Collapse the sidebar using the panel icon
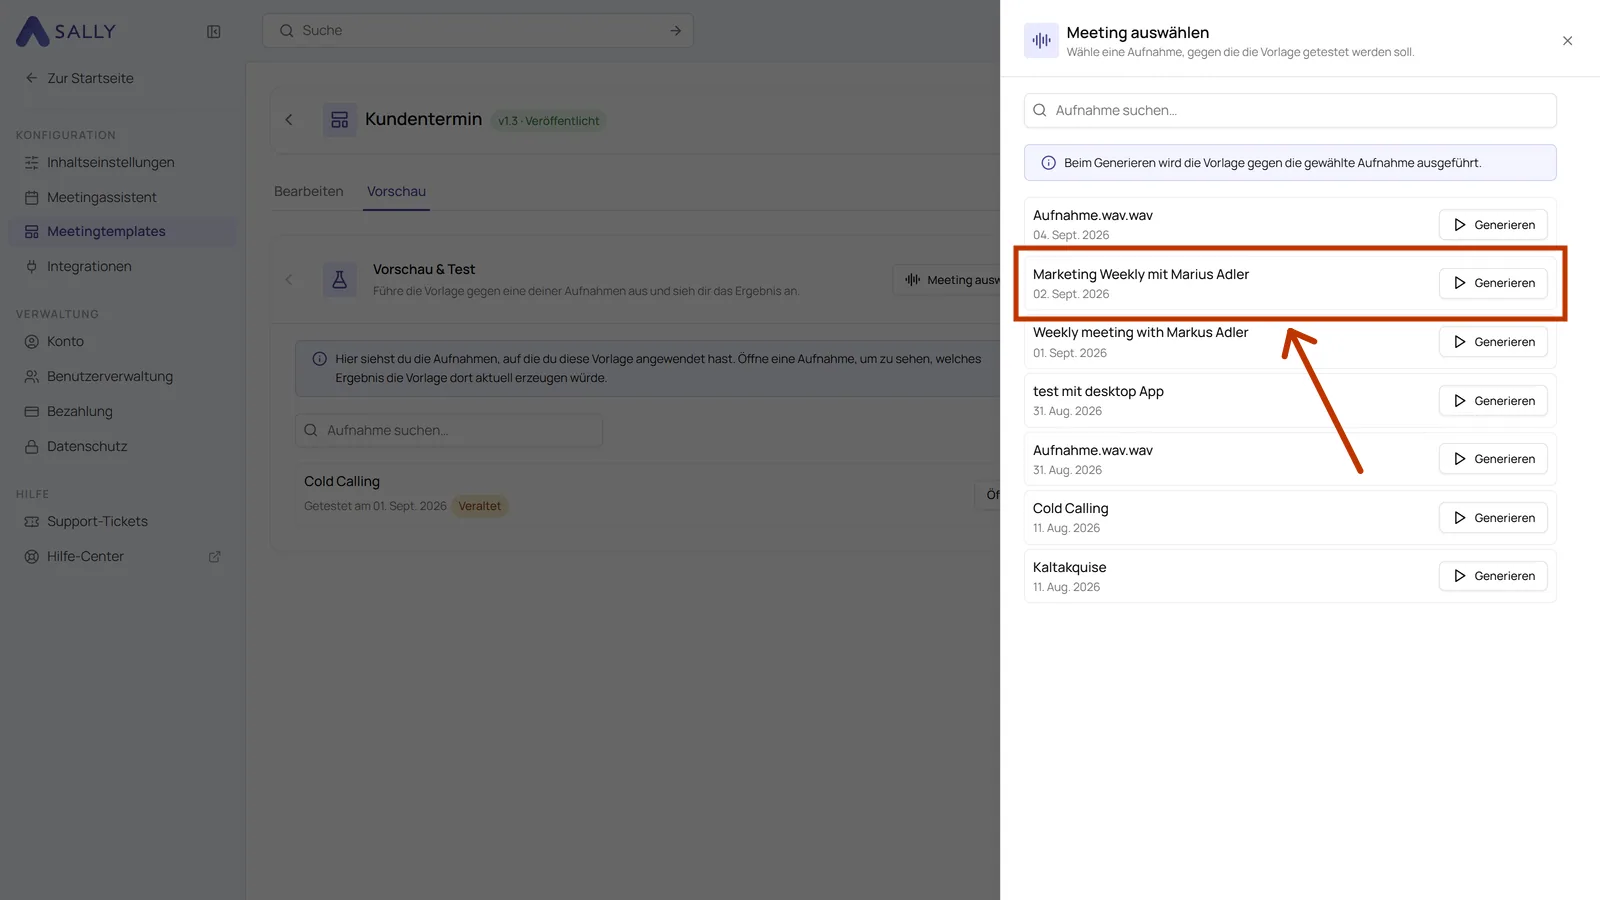This screenshot has width=1600, height=900. click(x=213, y=32)
